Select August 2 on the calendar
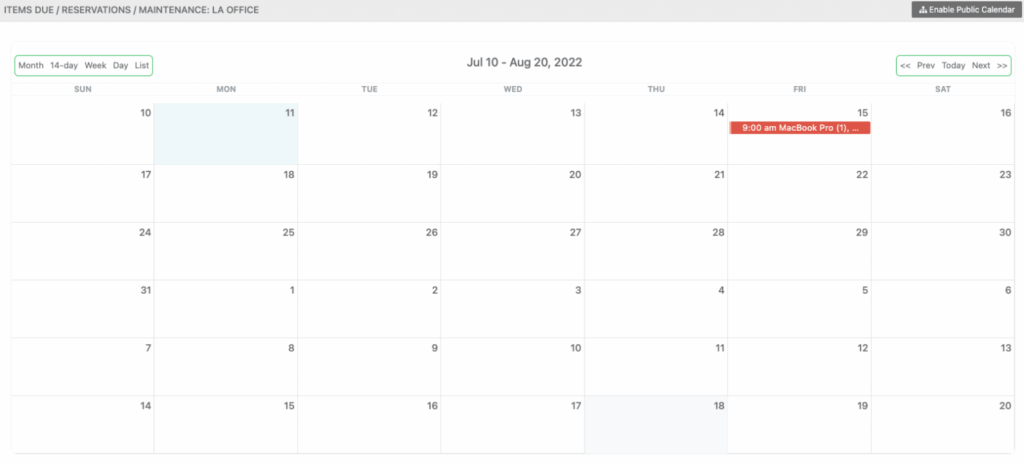Image resolution: width=1024 pixels, height=465 pixels. (369, 308)
